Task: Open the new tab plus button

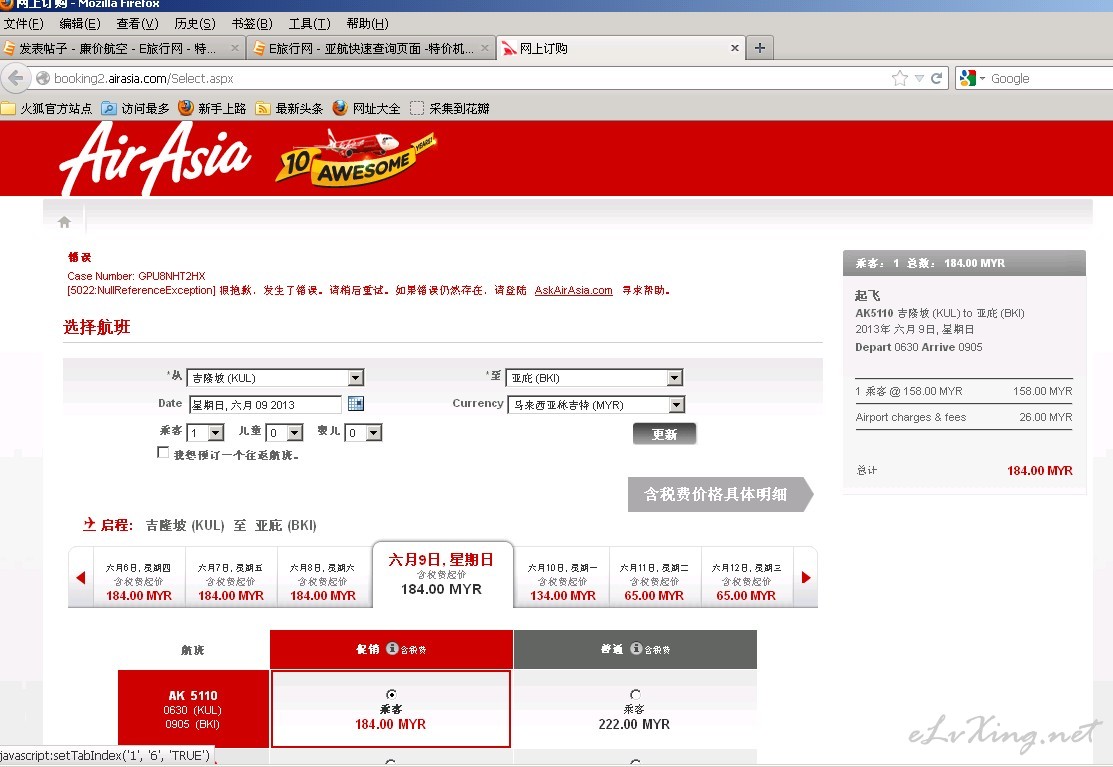Action: [x=760, y=48]
